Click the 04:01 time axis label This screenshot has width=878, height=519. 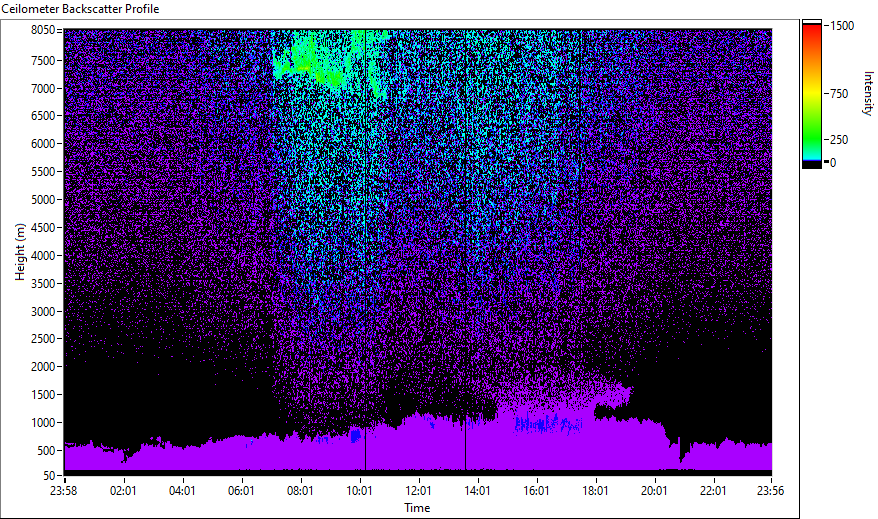183,491
